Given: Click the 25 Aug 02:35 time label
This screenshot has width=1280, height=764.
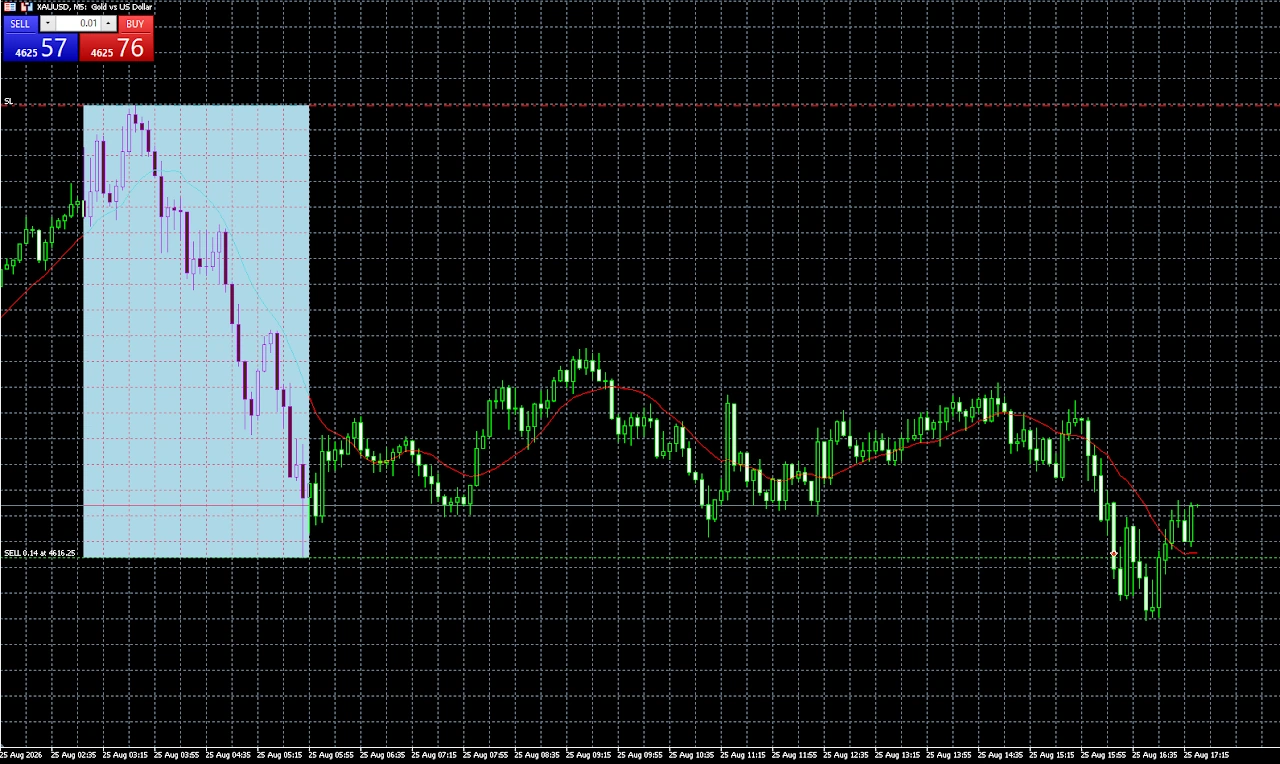Looking at the screenshot, I should coord(72,755).
